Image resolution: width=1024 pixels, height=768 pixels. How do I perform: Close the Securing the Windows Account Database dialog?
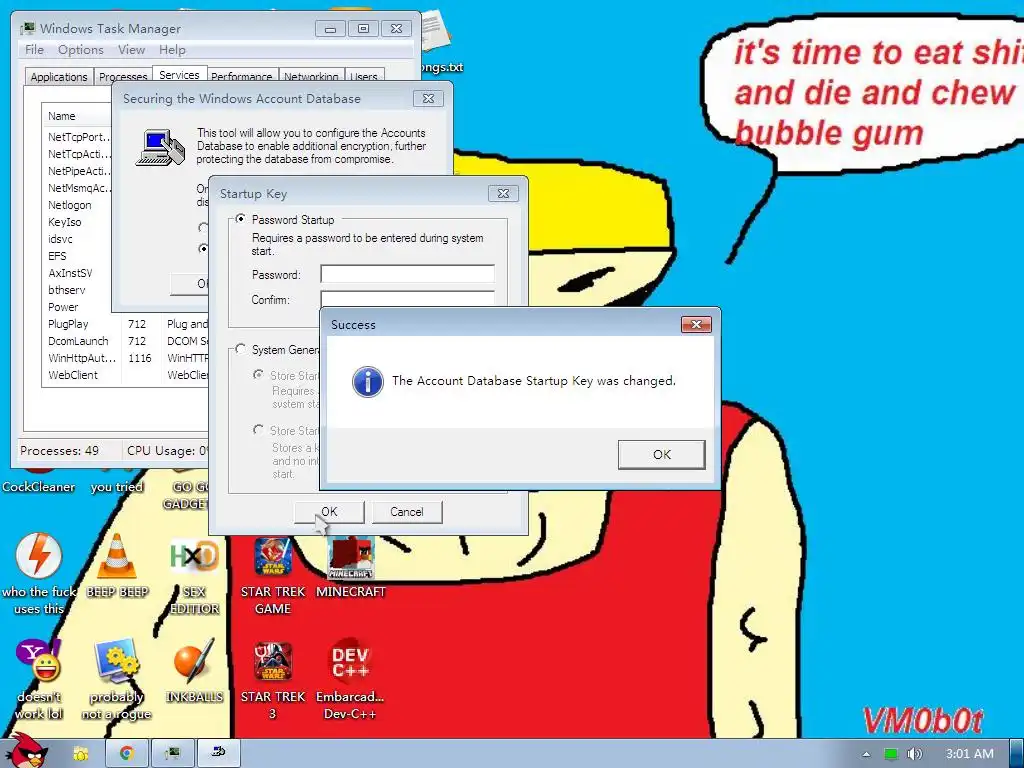coord(428,99)
